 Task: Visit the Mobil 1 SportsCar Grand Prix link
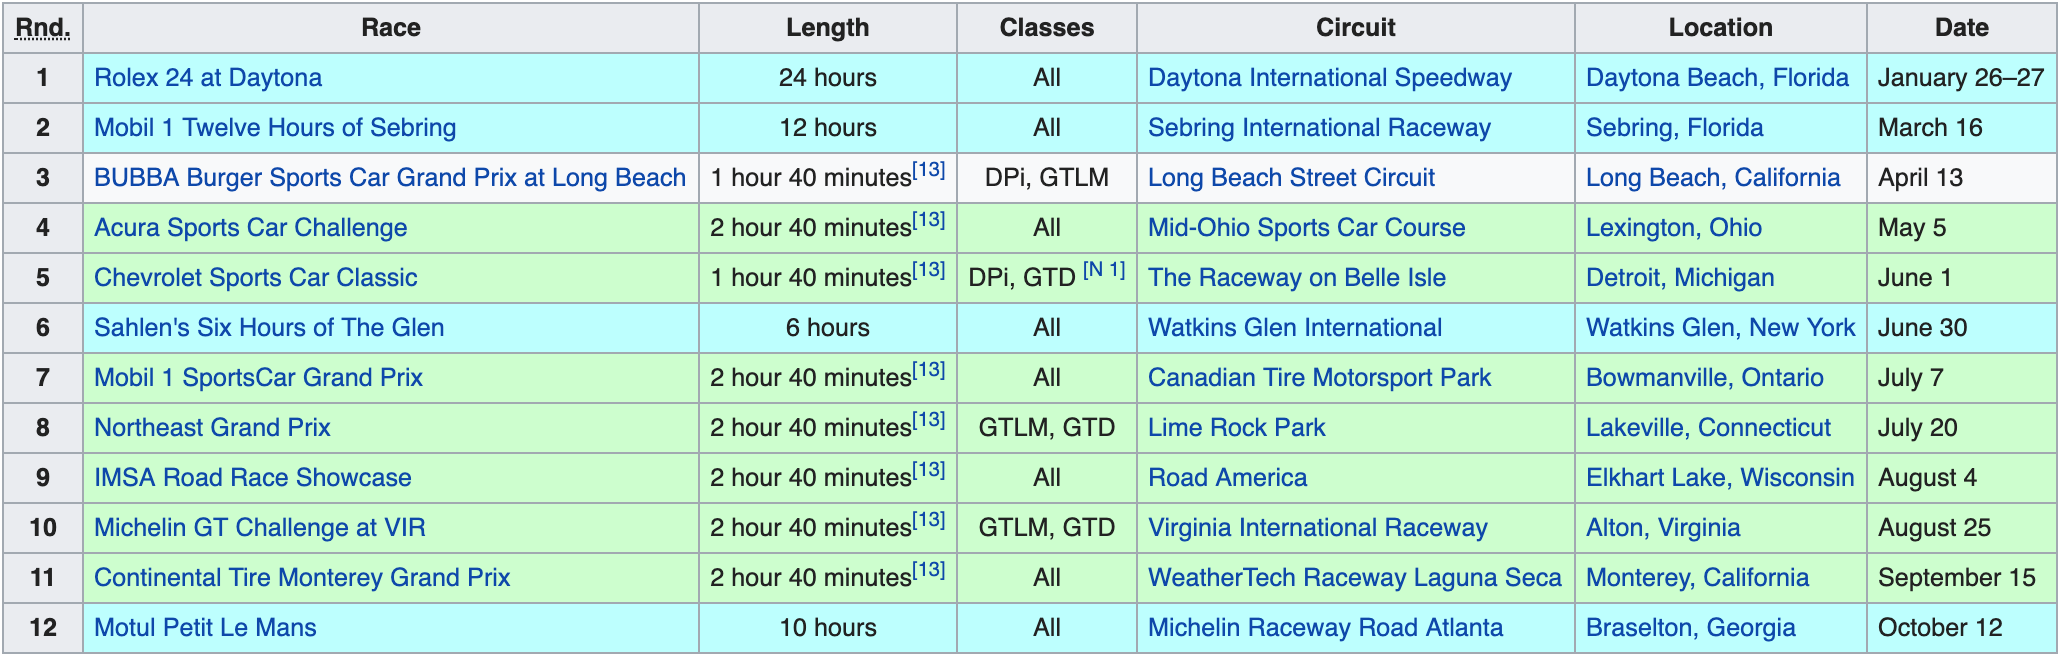258,378
